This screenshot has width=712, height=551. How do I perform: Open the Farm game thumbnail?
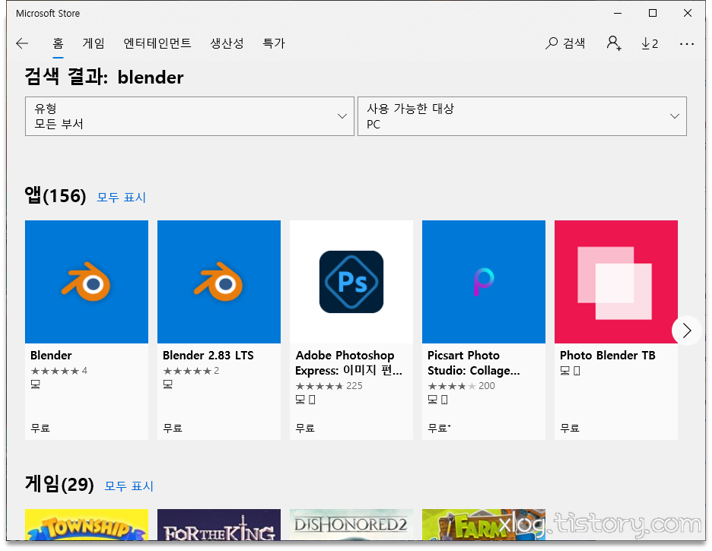coord(484,525)
